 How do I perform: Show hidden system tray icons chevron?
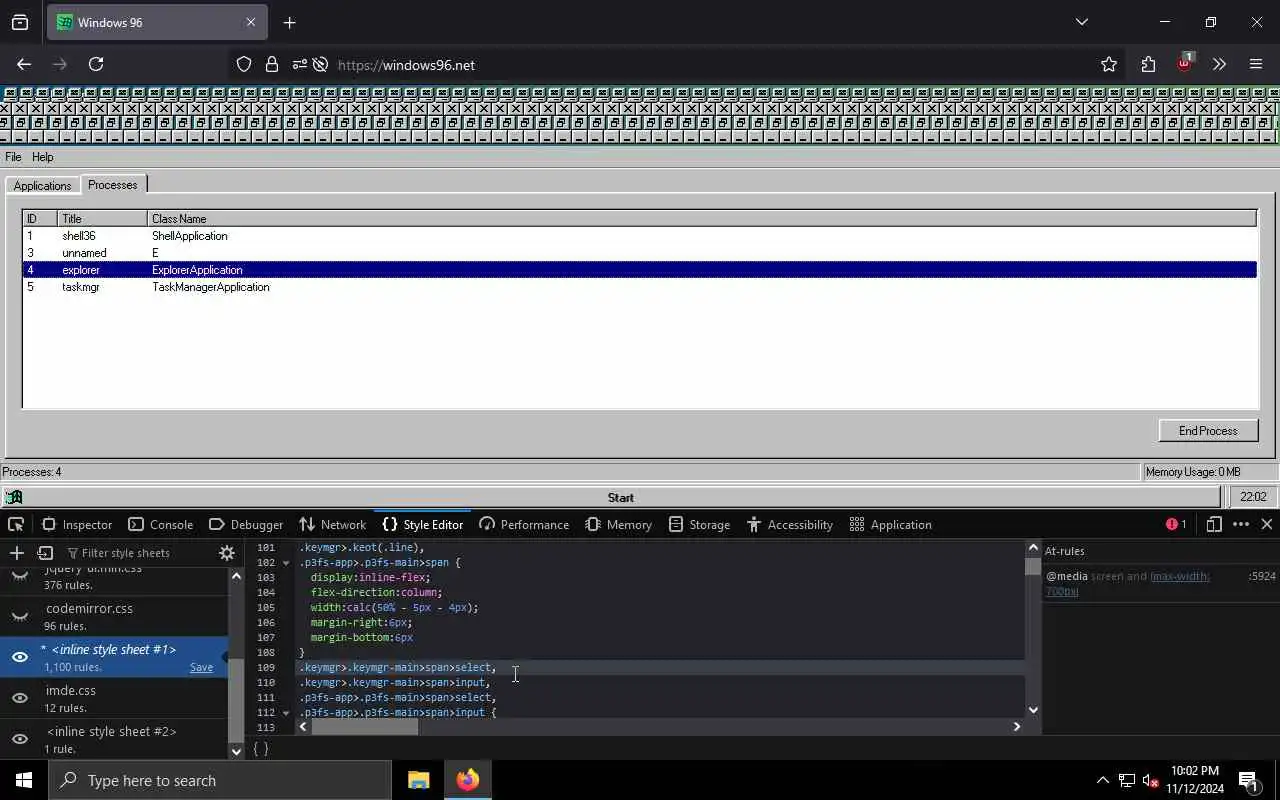click(1103, 781)
